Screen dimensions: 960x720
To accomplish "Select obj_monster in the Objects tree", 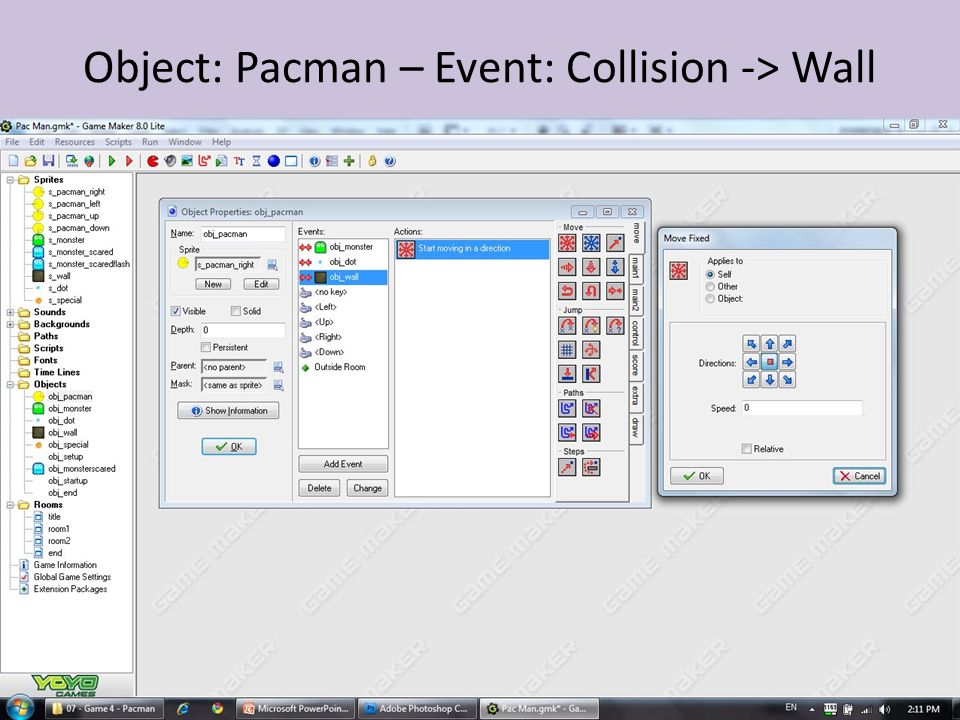I will 70,408.
